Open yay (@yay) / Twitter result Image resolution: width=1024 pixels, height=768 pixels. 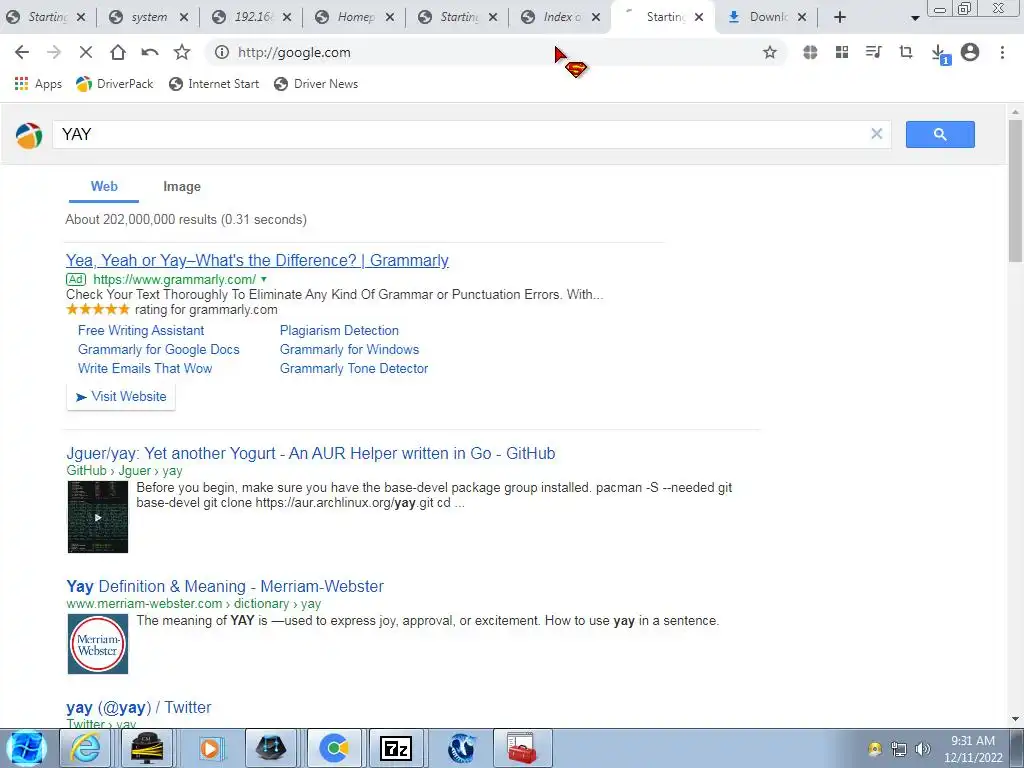[139, 707]
